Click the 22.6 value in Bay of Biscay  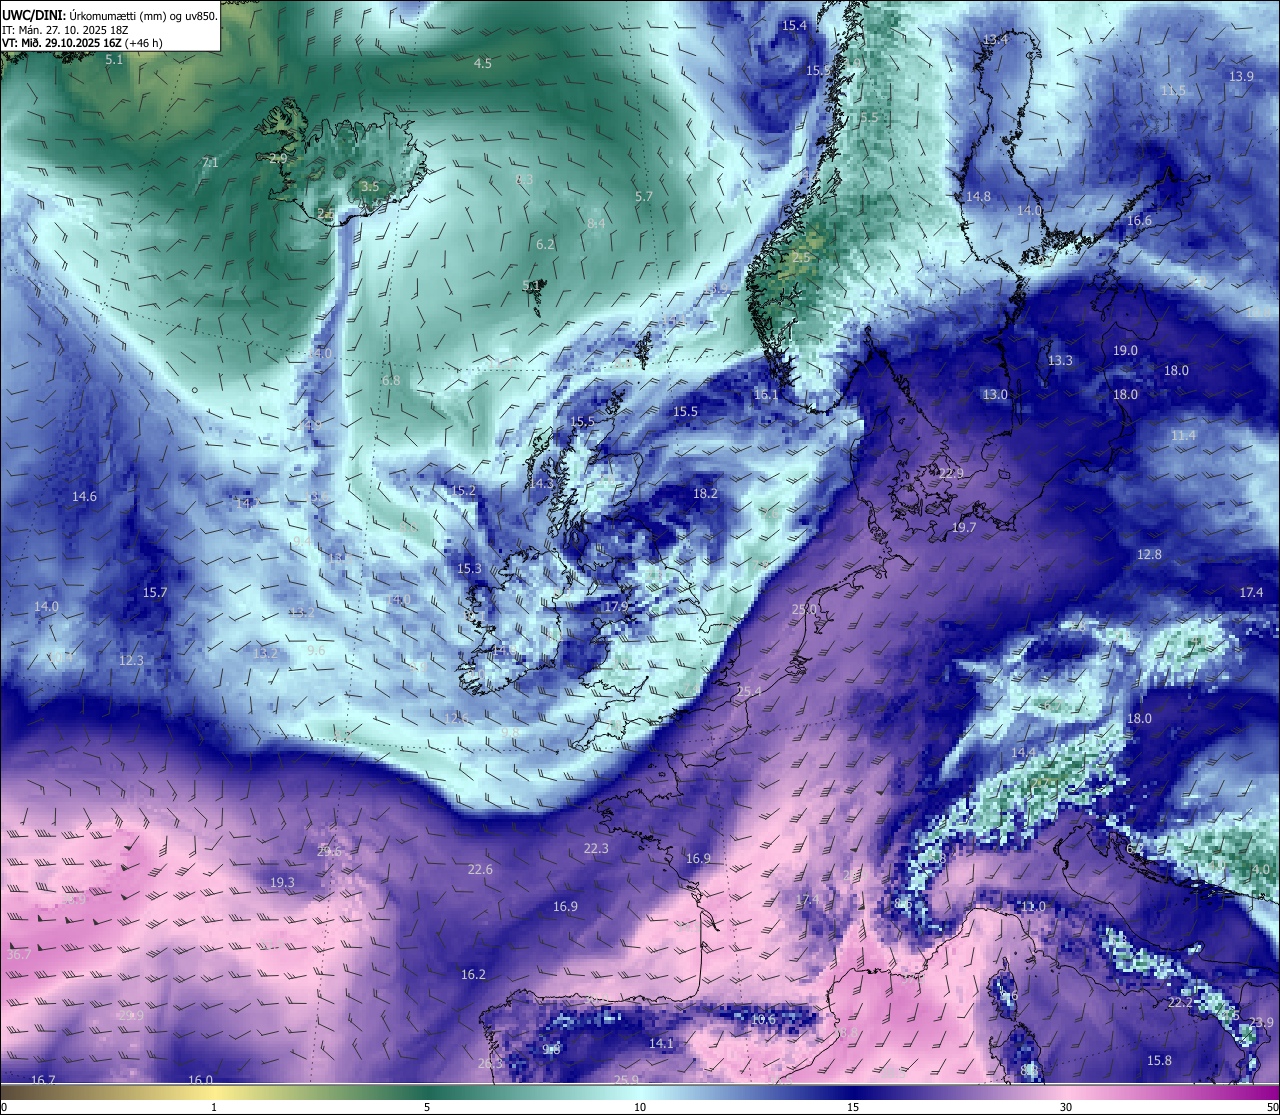[x=480, y=869]
